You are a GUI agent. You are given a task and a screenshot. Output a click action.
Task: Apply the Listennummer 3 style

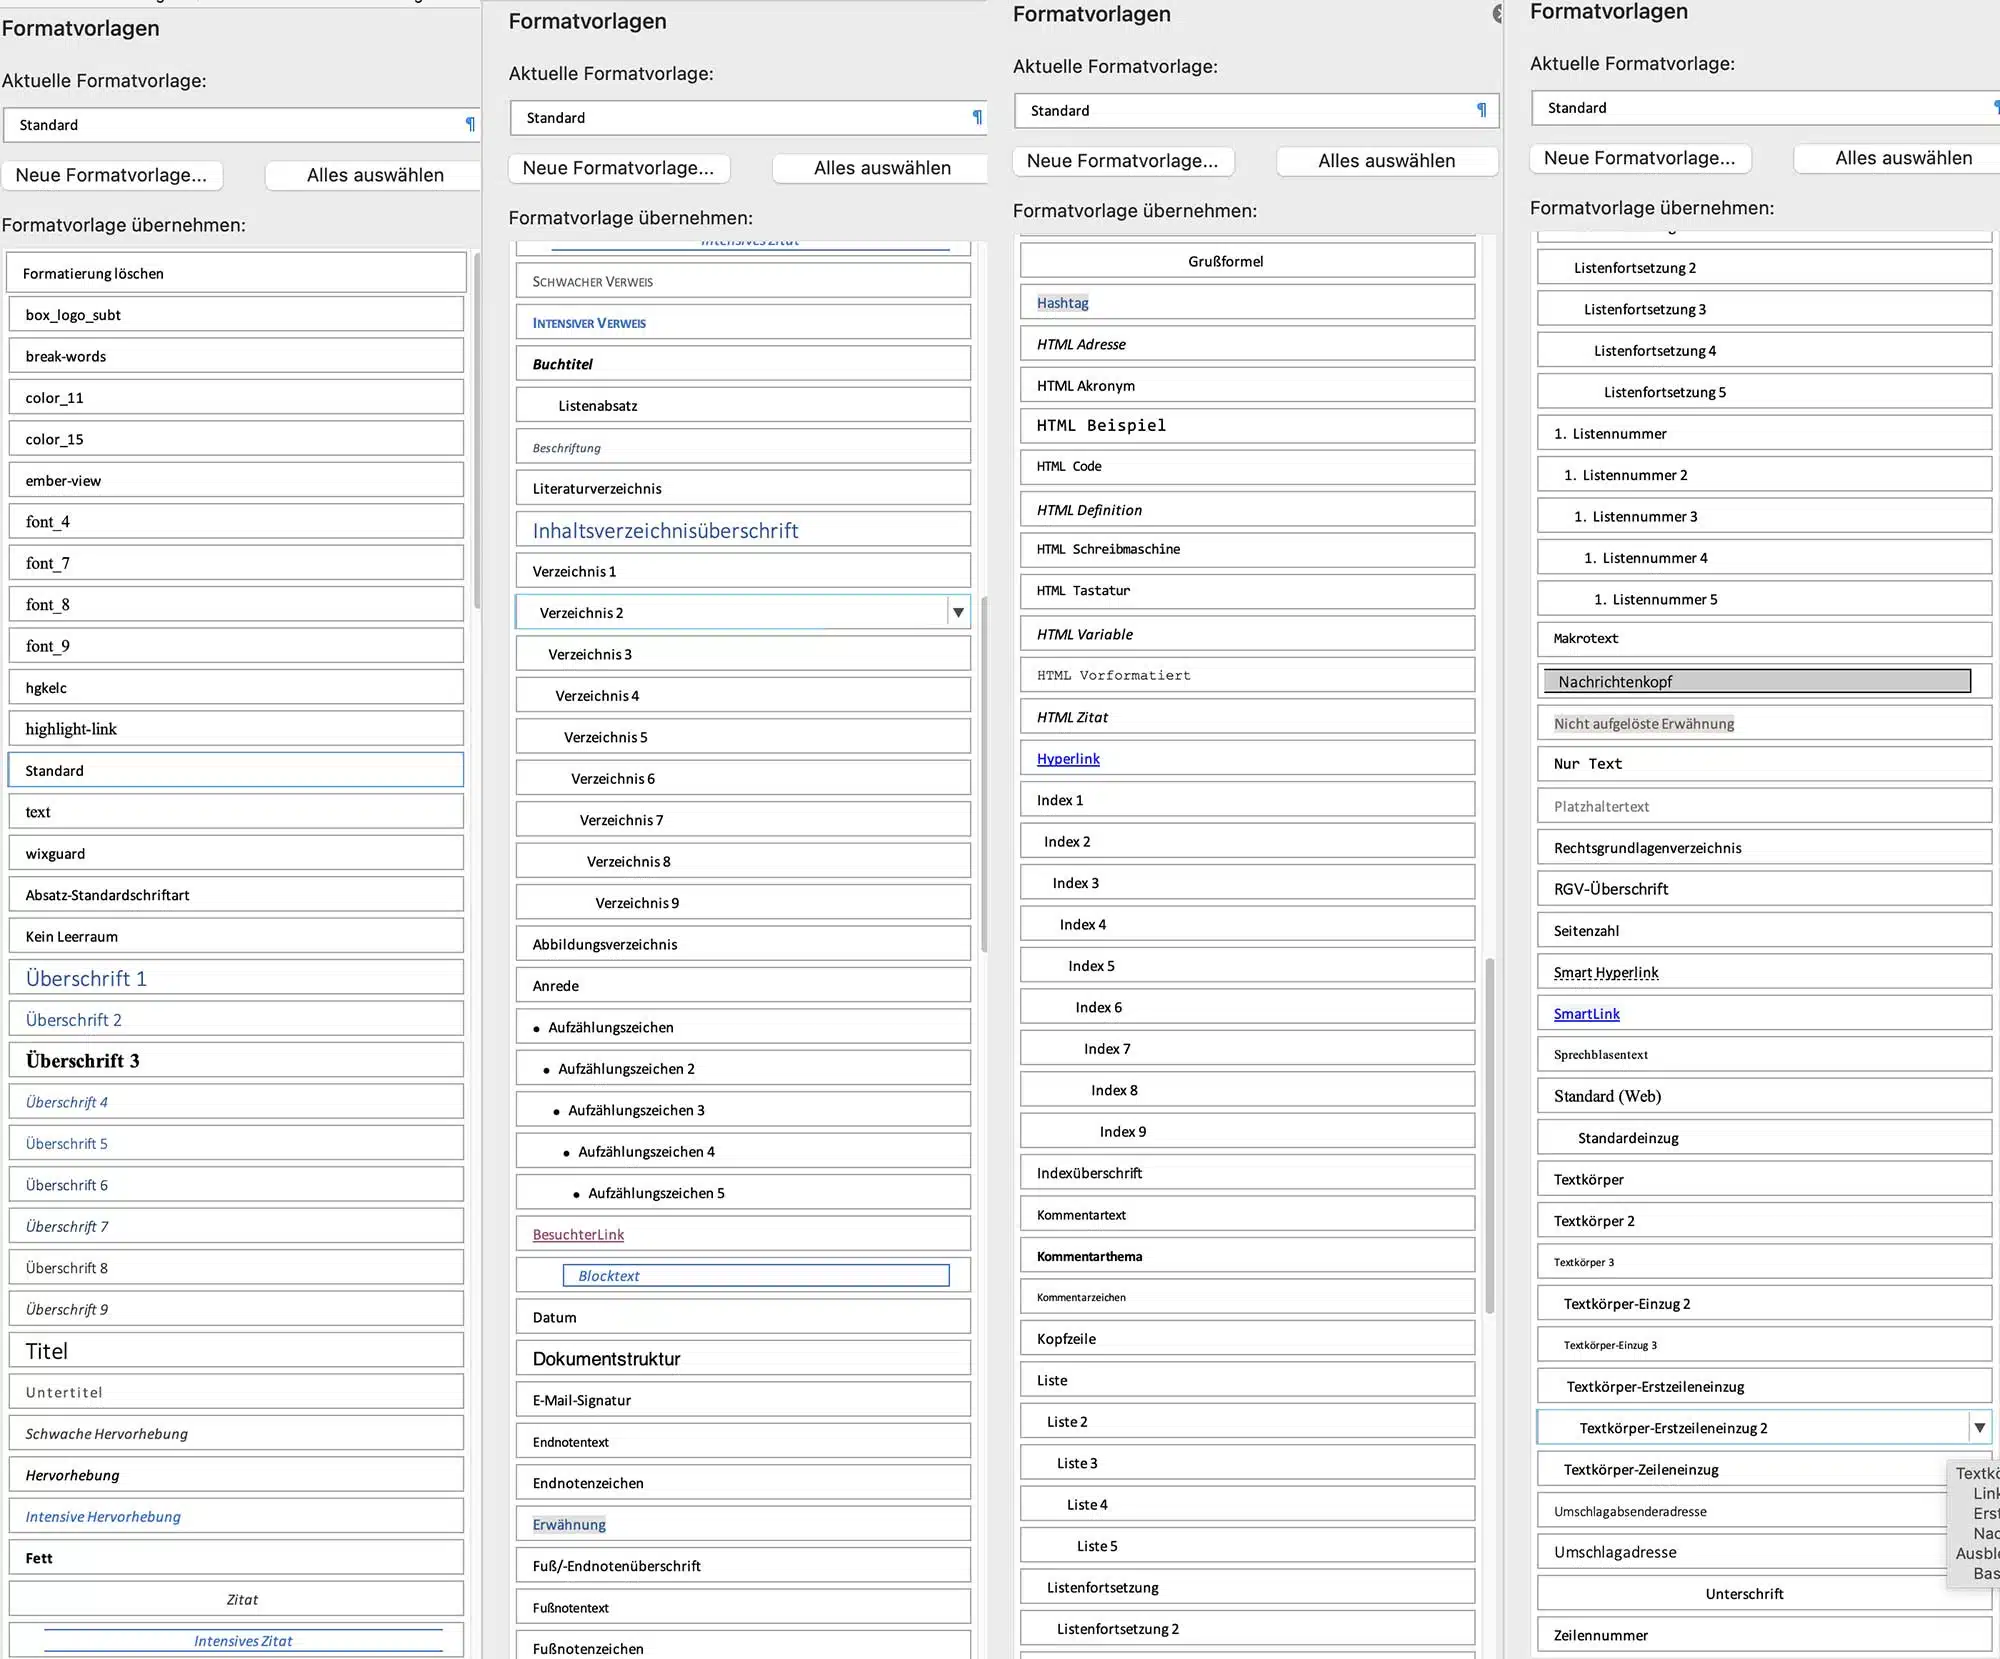1764,516
